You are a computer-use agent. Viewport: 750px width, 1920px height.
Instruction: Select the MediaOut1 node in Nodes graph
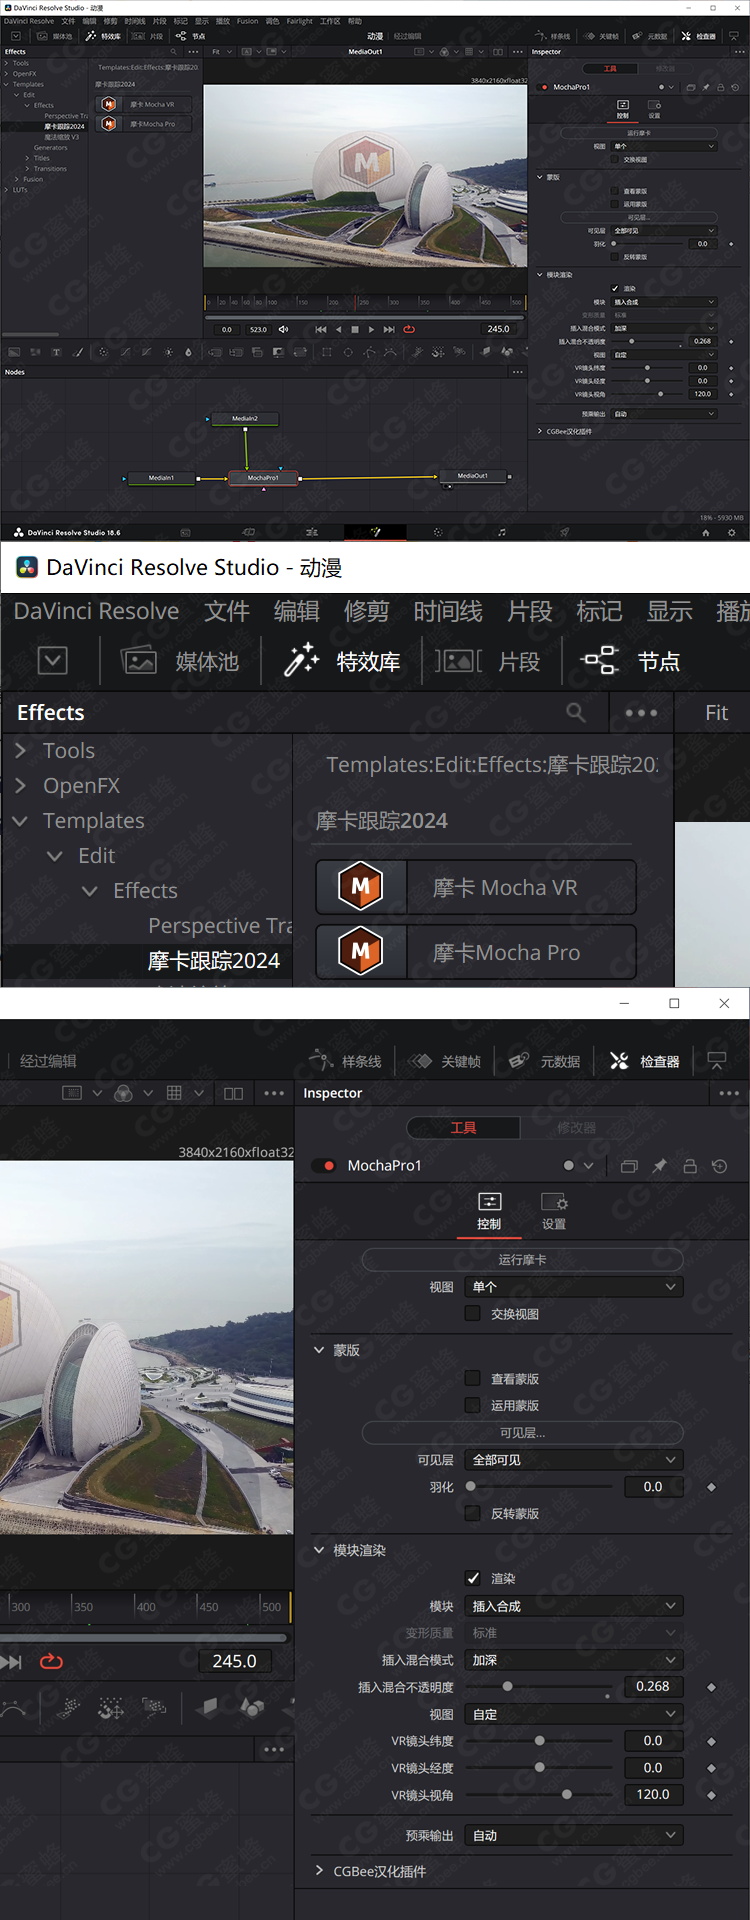473,476
